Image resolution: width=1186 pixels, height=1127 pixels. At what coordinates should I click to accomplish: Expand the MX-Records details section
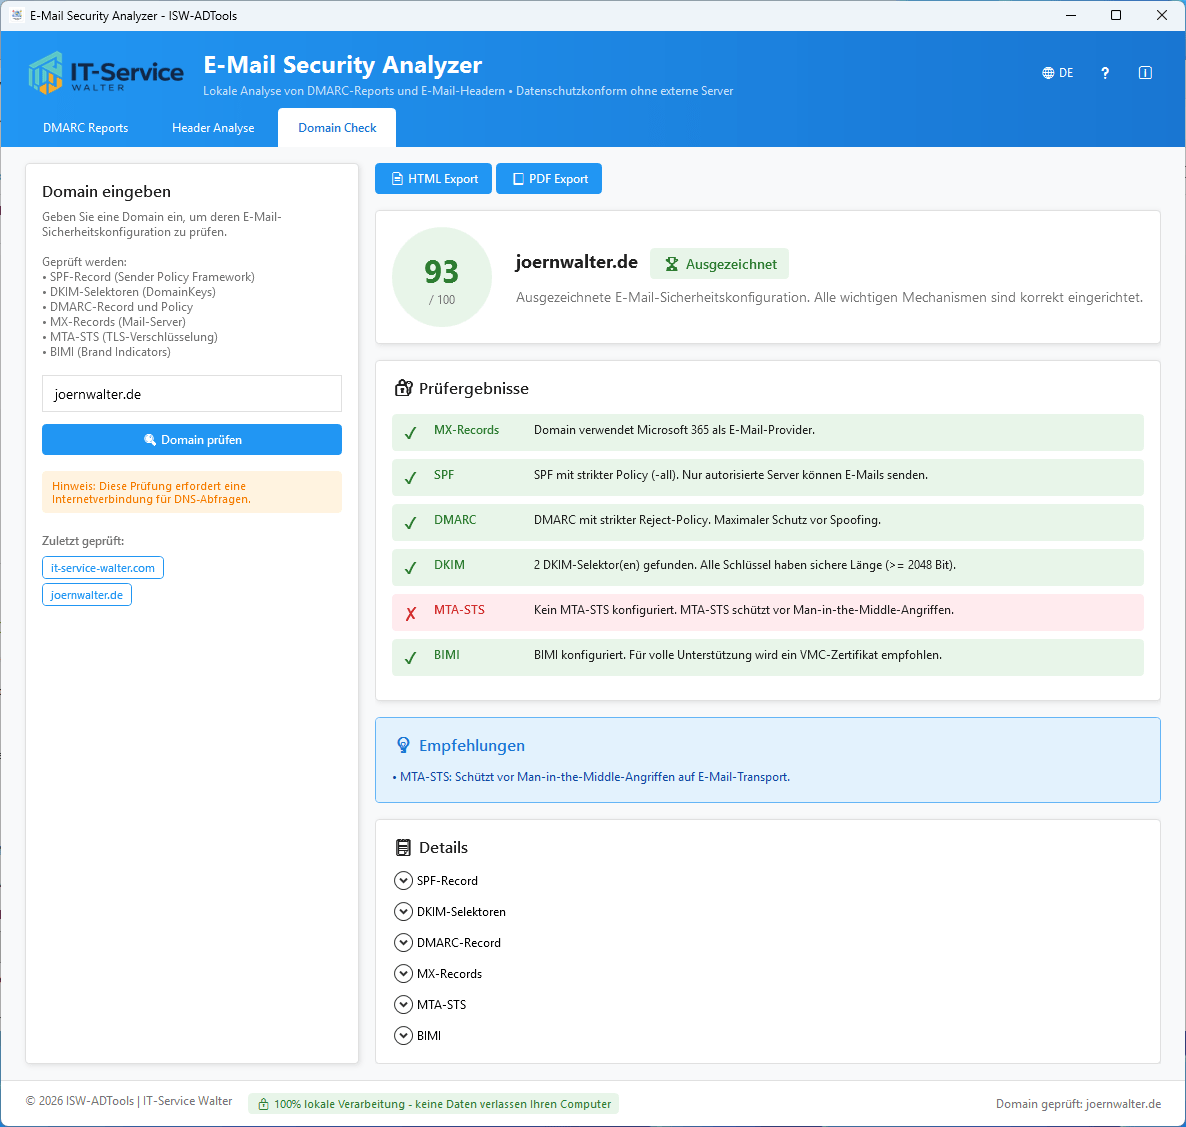[403, 974]
